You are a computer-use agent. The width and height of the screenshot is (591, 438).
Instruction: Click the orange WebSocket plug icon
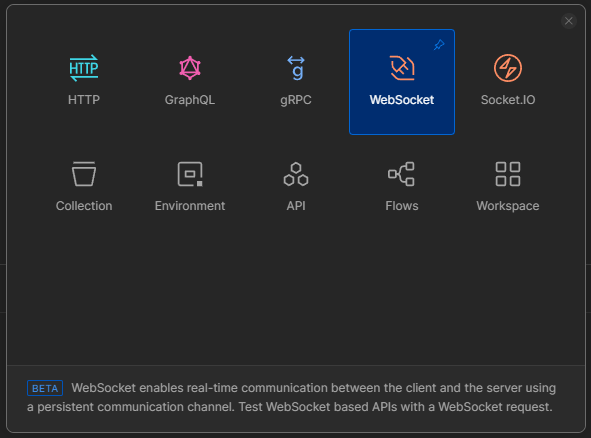402,68
